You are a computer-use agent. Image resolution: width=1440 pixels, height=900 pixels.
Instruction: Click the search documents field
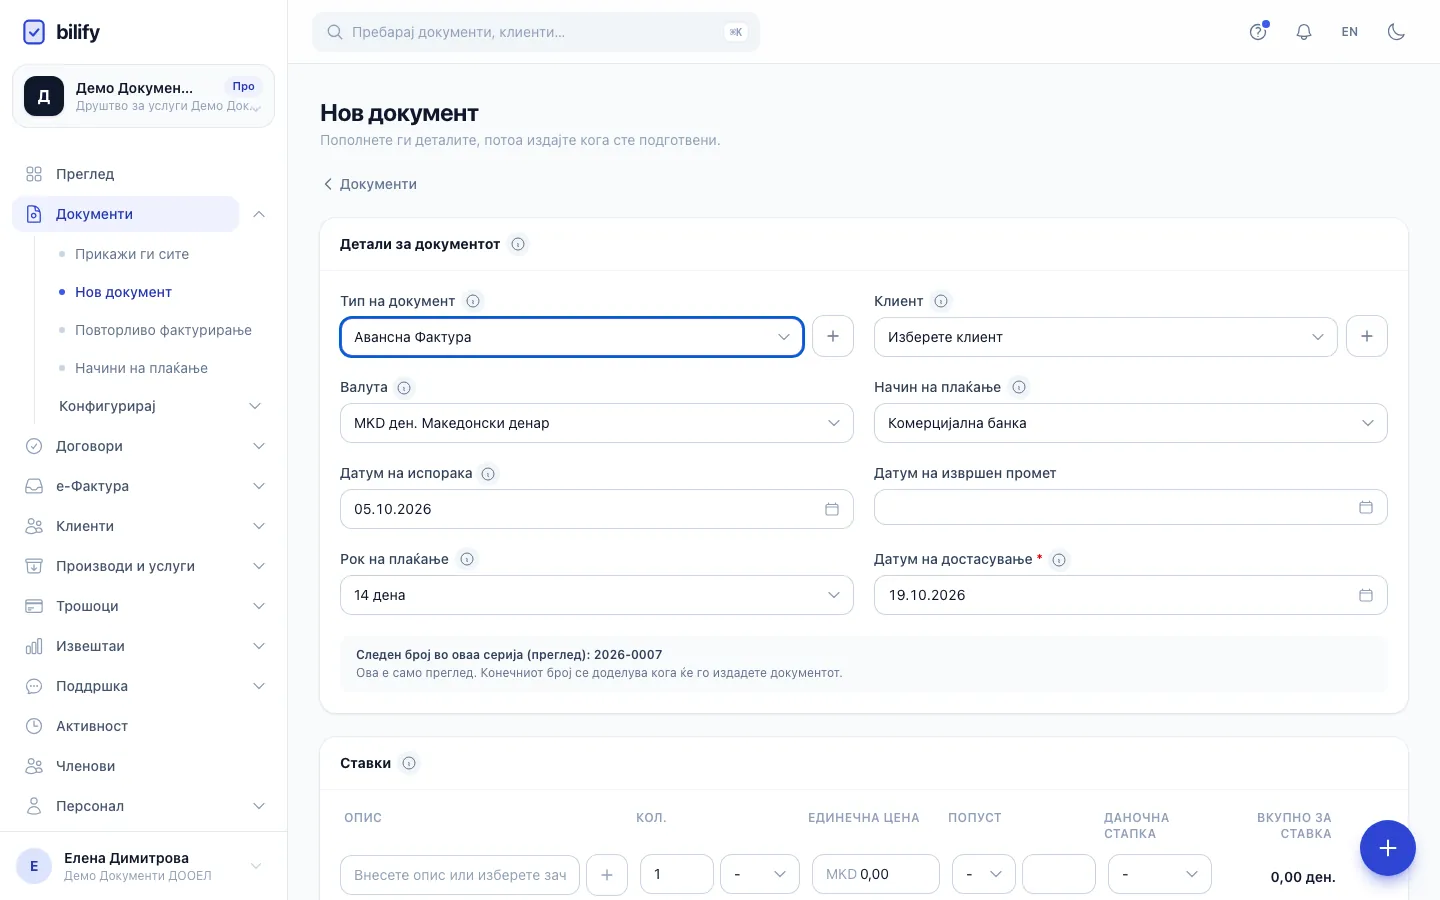click(536, 32)
